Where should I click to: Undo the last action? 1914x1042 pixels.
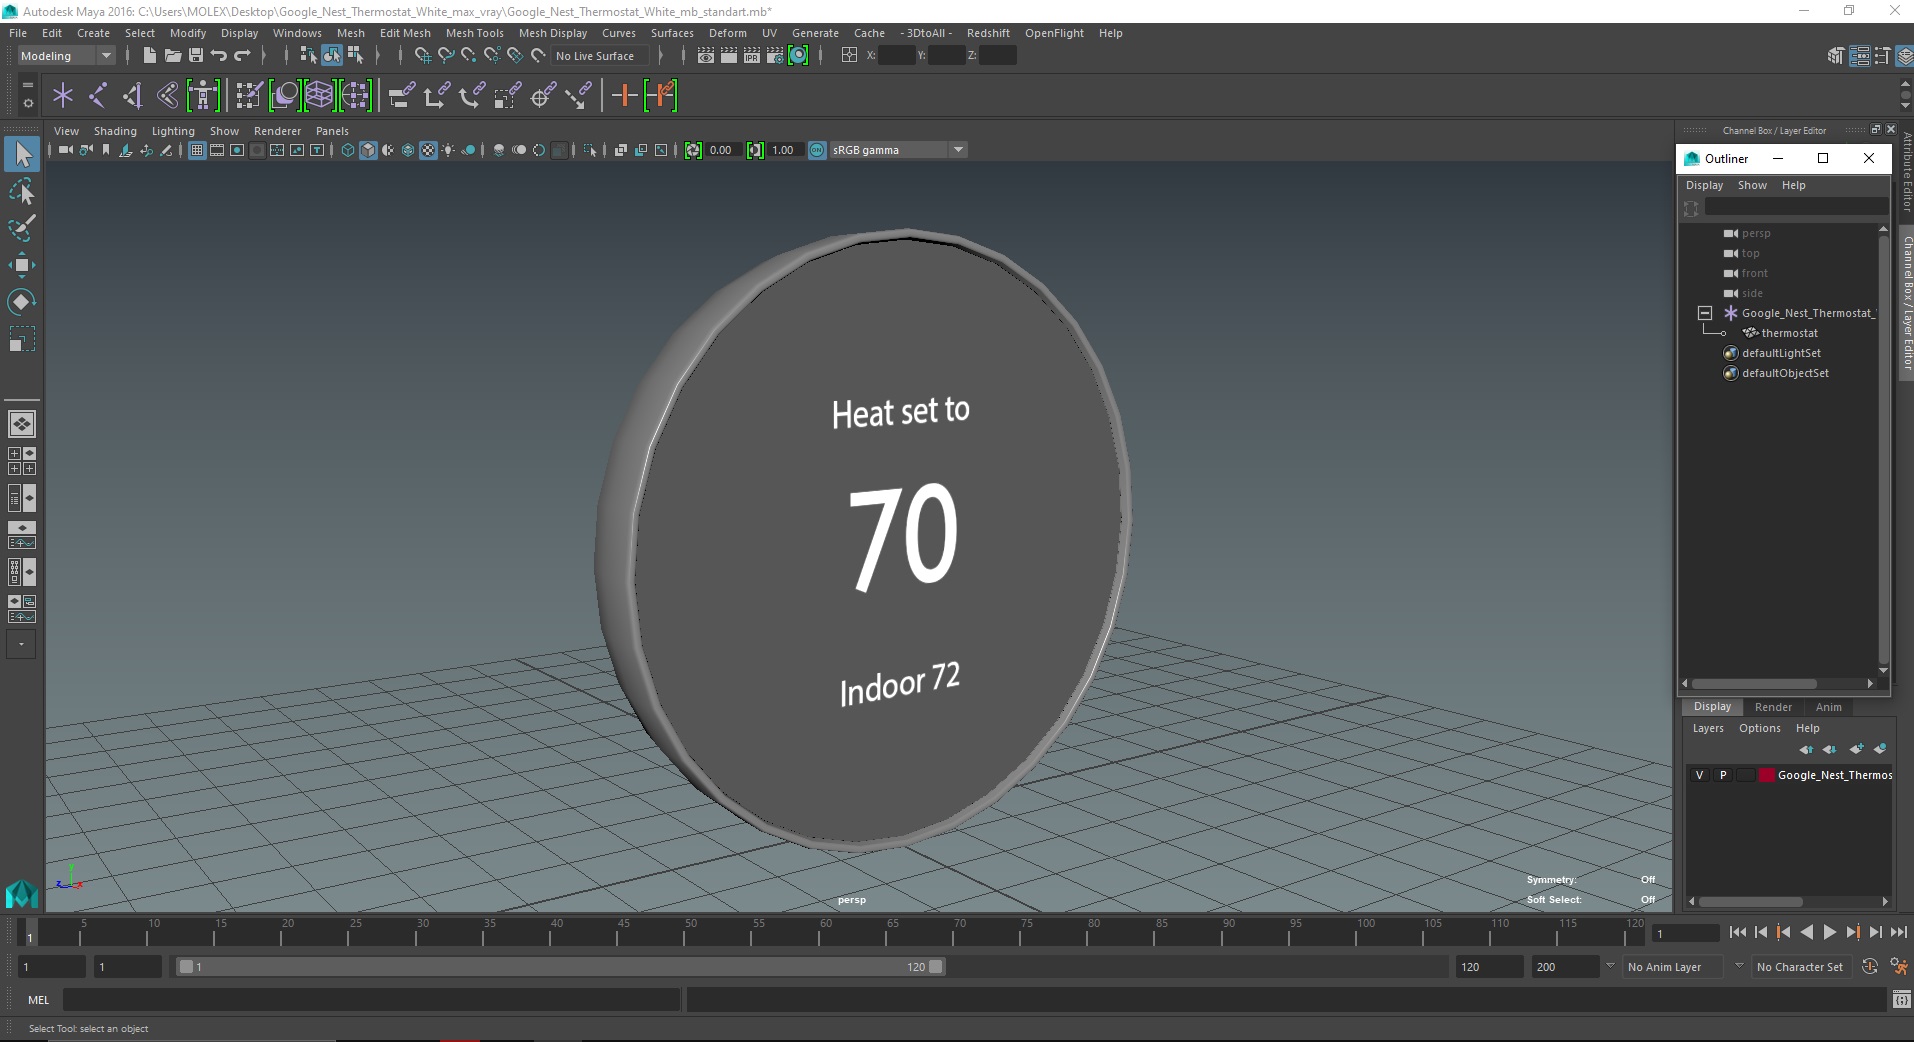coord(219,56)
